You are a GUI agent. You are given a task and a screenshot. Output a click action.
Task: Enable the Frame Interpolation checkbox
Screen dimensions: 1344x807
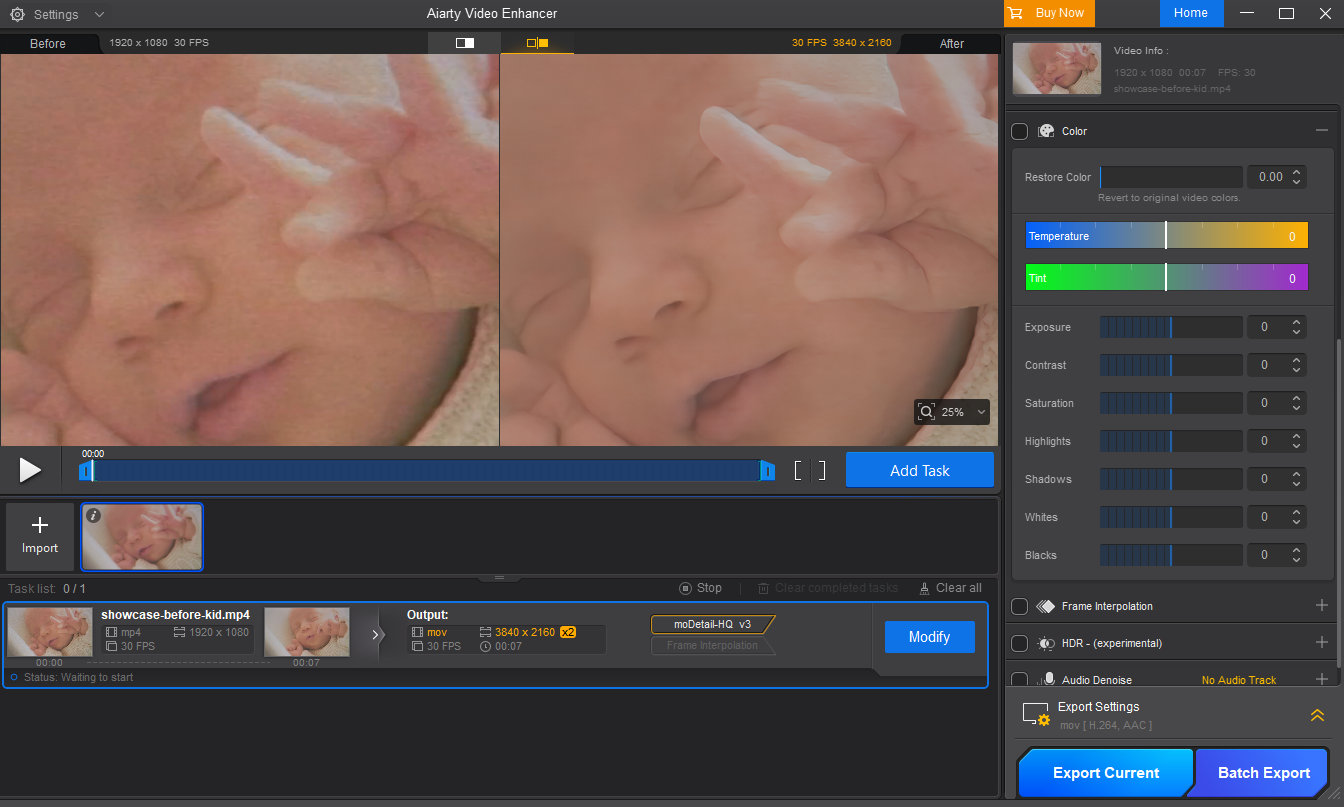(x=1019, y=606)
